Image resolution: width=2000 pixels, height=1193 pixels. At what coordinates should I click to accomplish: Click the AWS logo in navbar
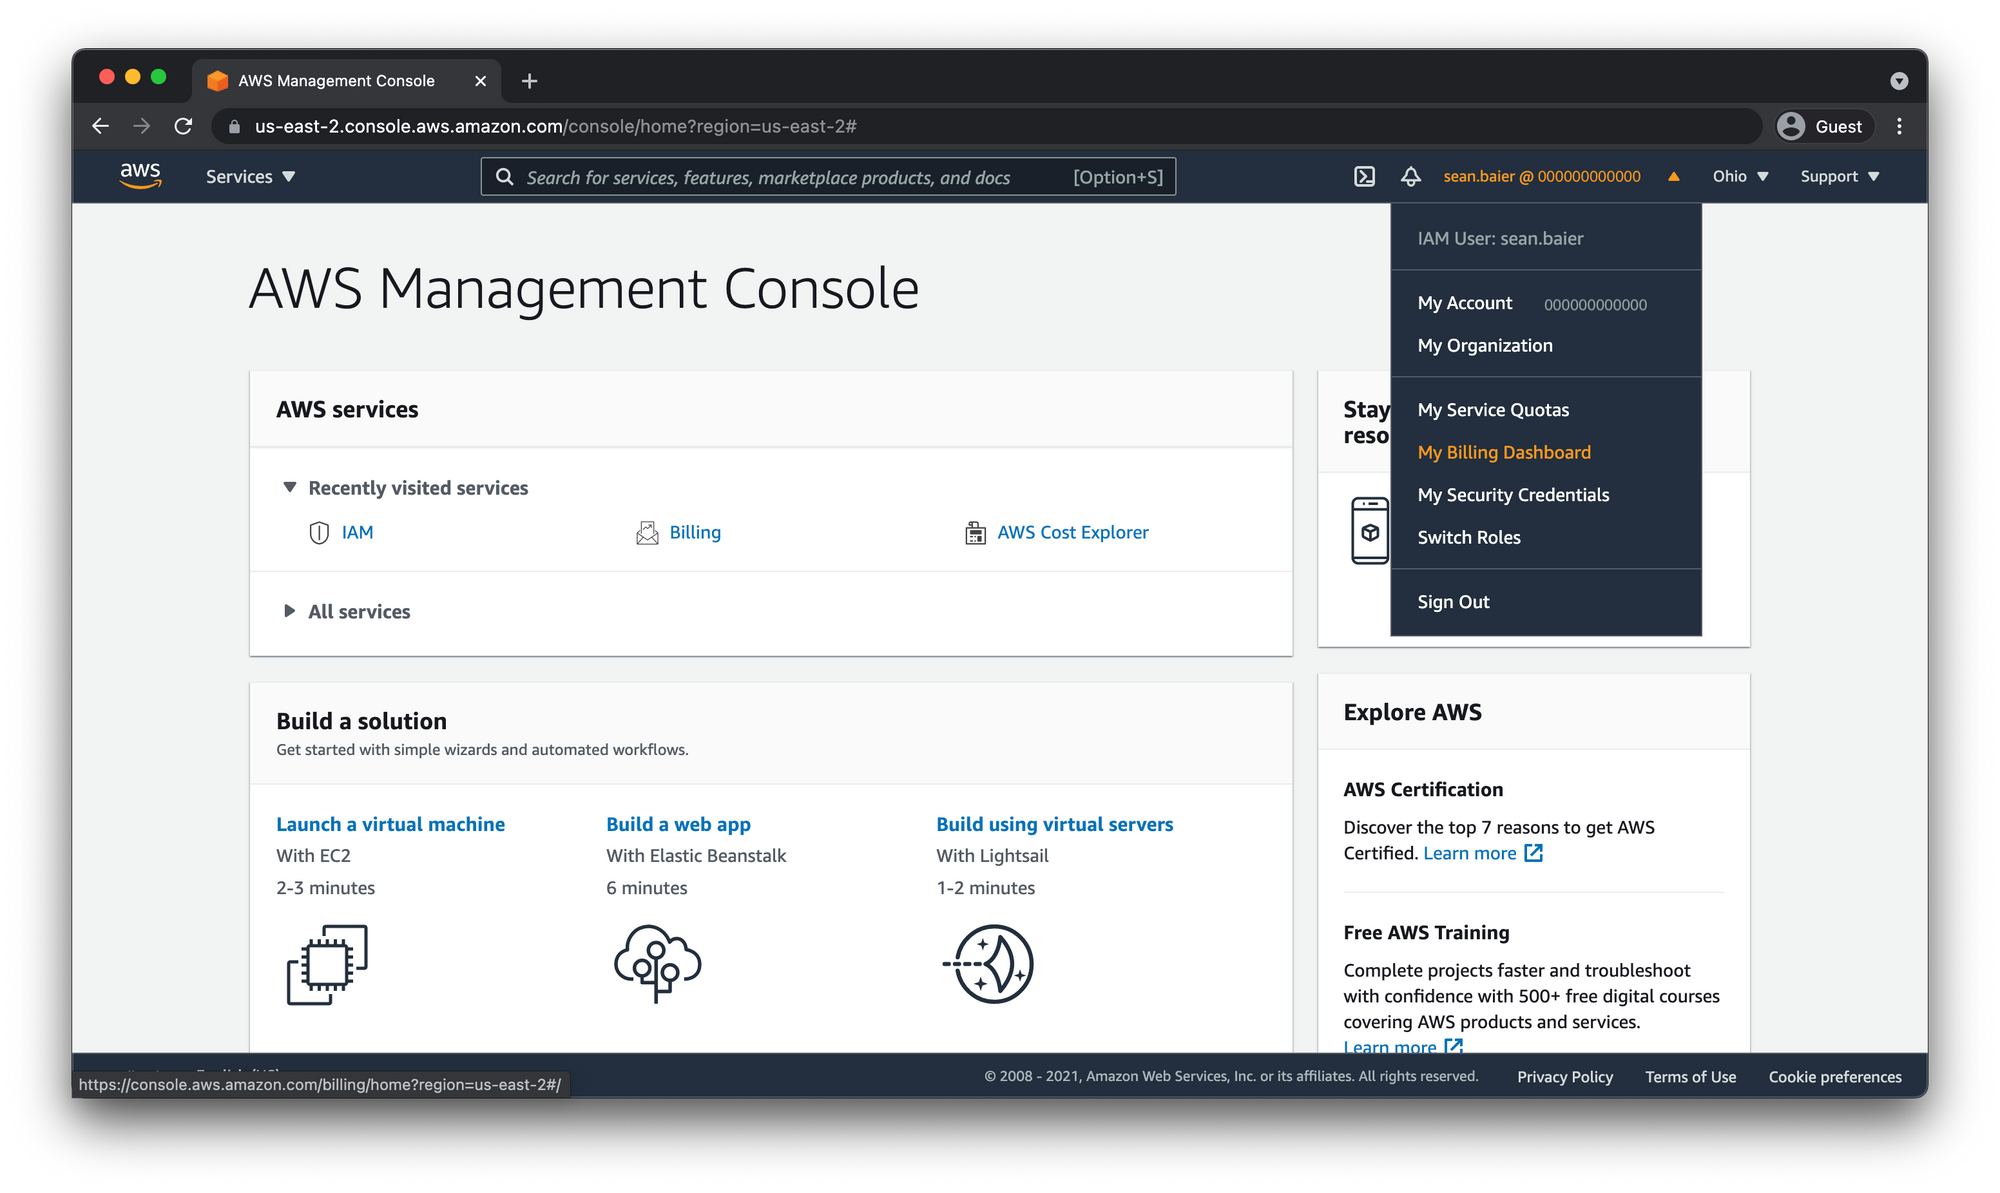140,175
